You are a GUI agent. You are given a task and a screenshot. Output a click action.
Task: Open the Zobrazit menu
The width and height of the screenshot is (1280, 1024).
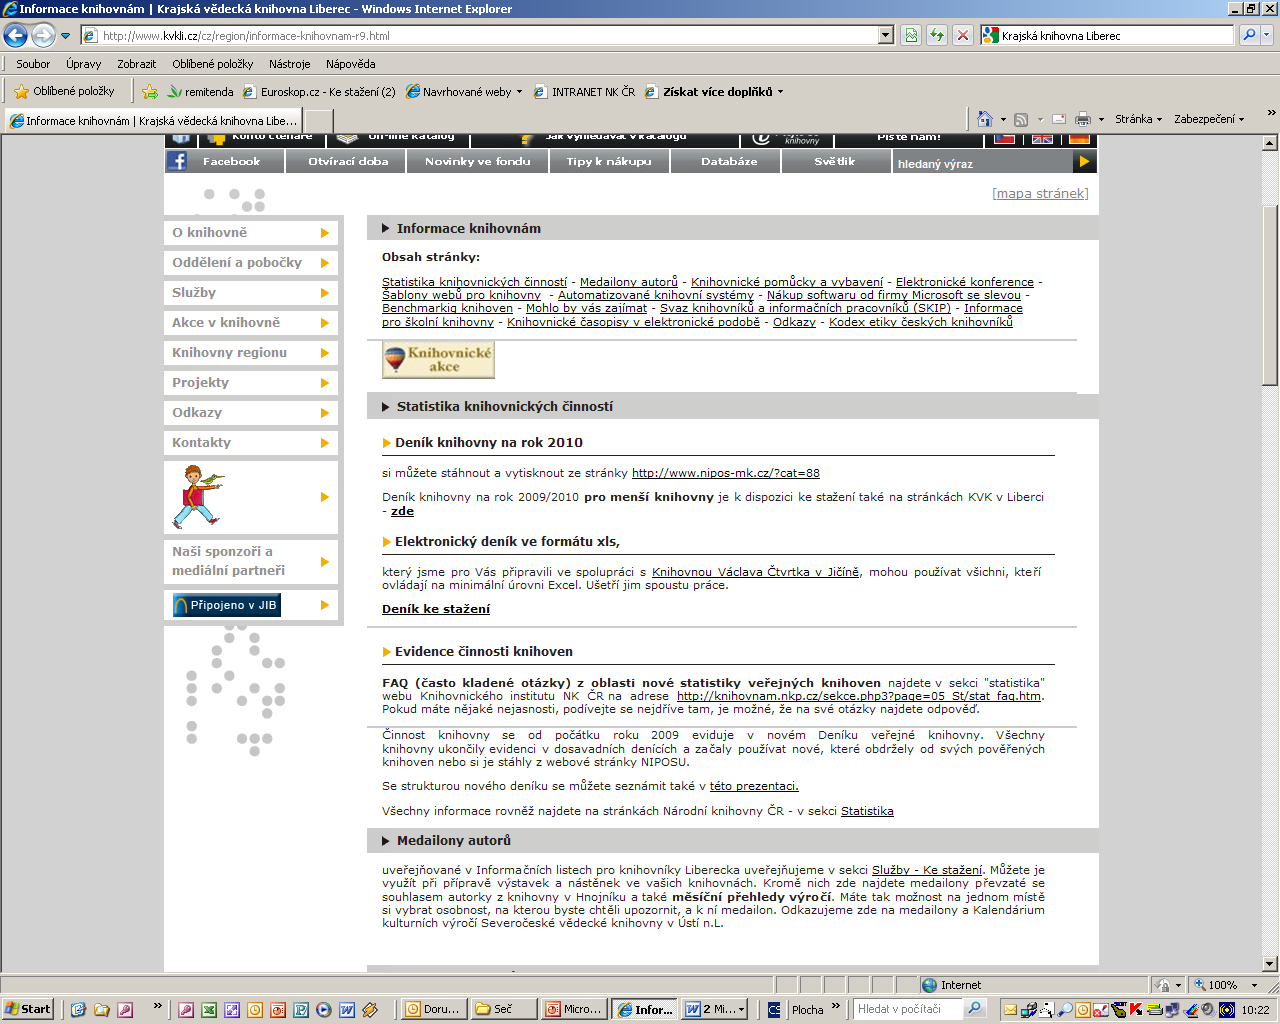(x=136, y=64)
